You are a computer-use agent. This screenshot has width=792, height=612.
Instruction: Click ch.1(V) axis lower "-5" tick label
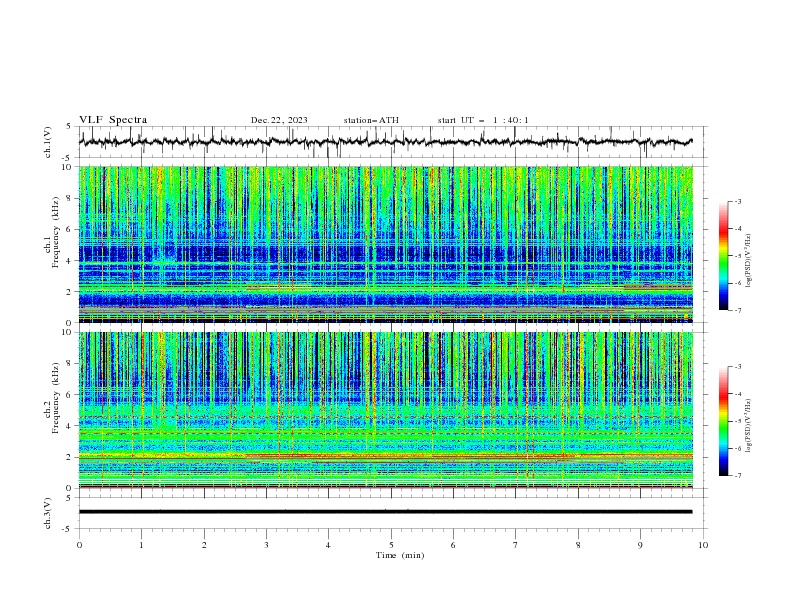(67, 158)
